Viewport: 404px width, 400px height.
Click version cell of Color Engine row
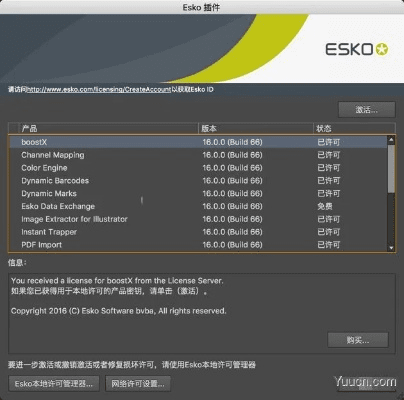tap(232, 168)
